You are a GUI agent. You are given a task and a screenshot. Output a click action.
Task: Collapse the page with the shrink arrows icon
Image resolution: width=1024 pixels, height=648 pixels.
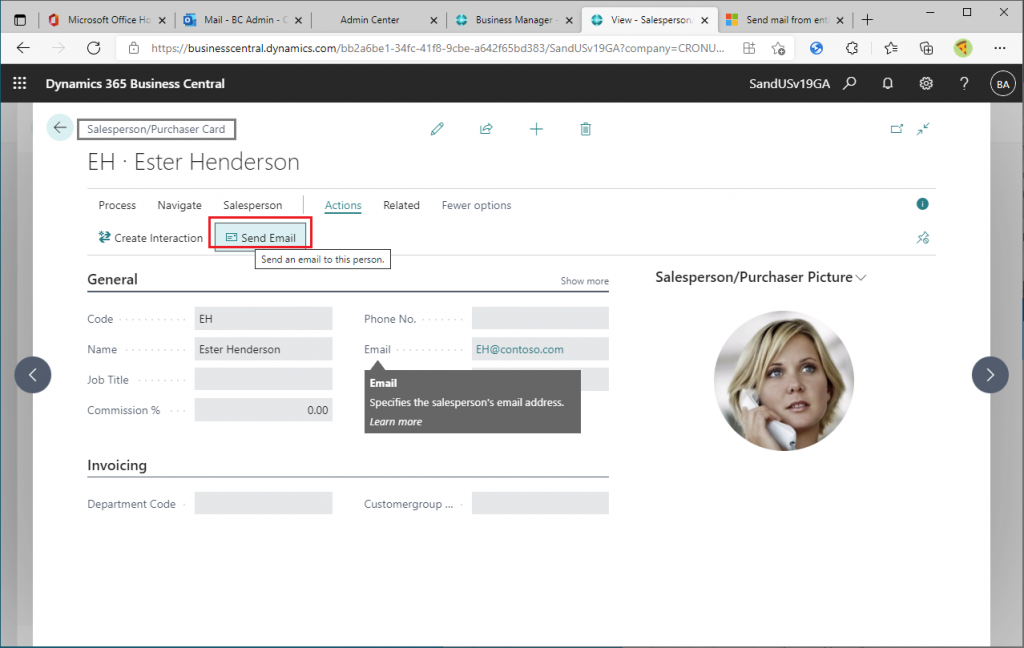pos(923,129)
